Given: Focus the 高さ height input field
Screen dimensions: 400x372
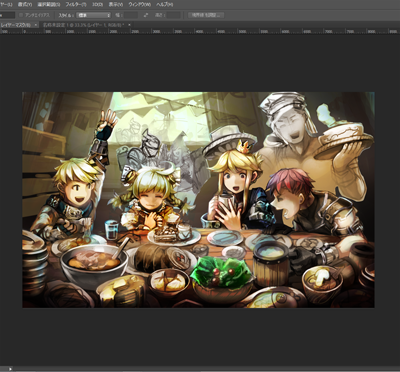Looking at the screenshot, I should coord(174,15).
